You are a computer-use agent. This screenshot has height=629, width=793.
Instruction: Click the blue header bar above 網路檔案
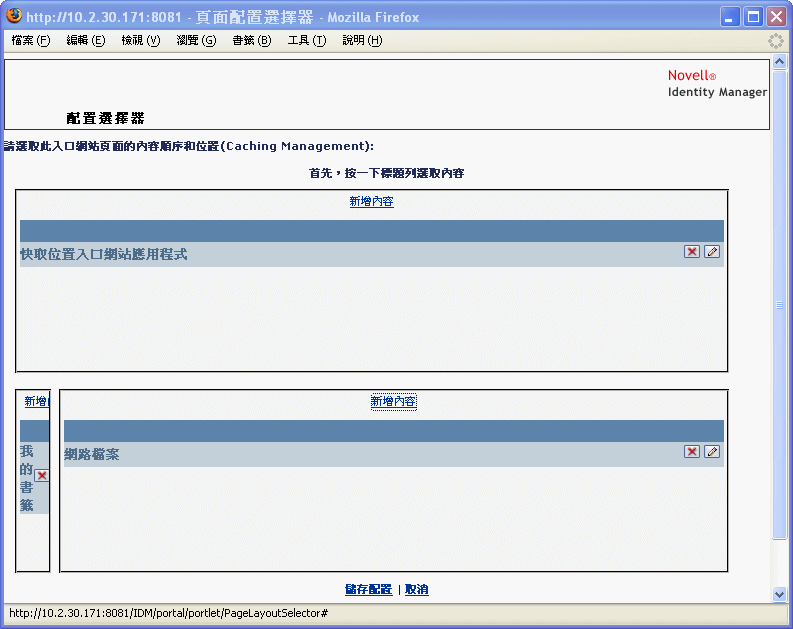(x=393, y=431)
